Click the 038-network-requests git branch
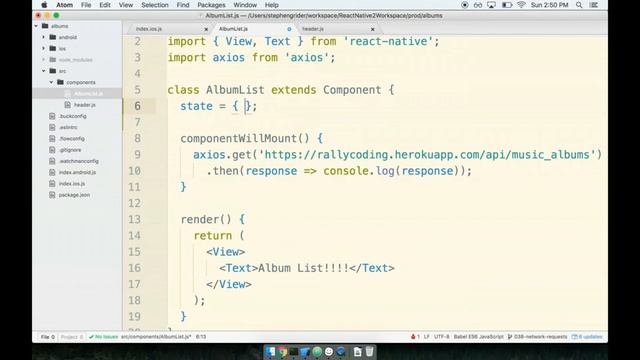Screen dimensions: 640x360 (537, 337)
